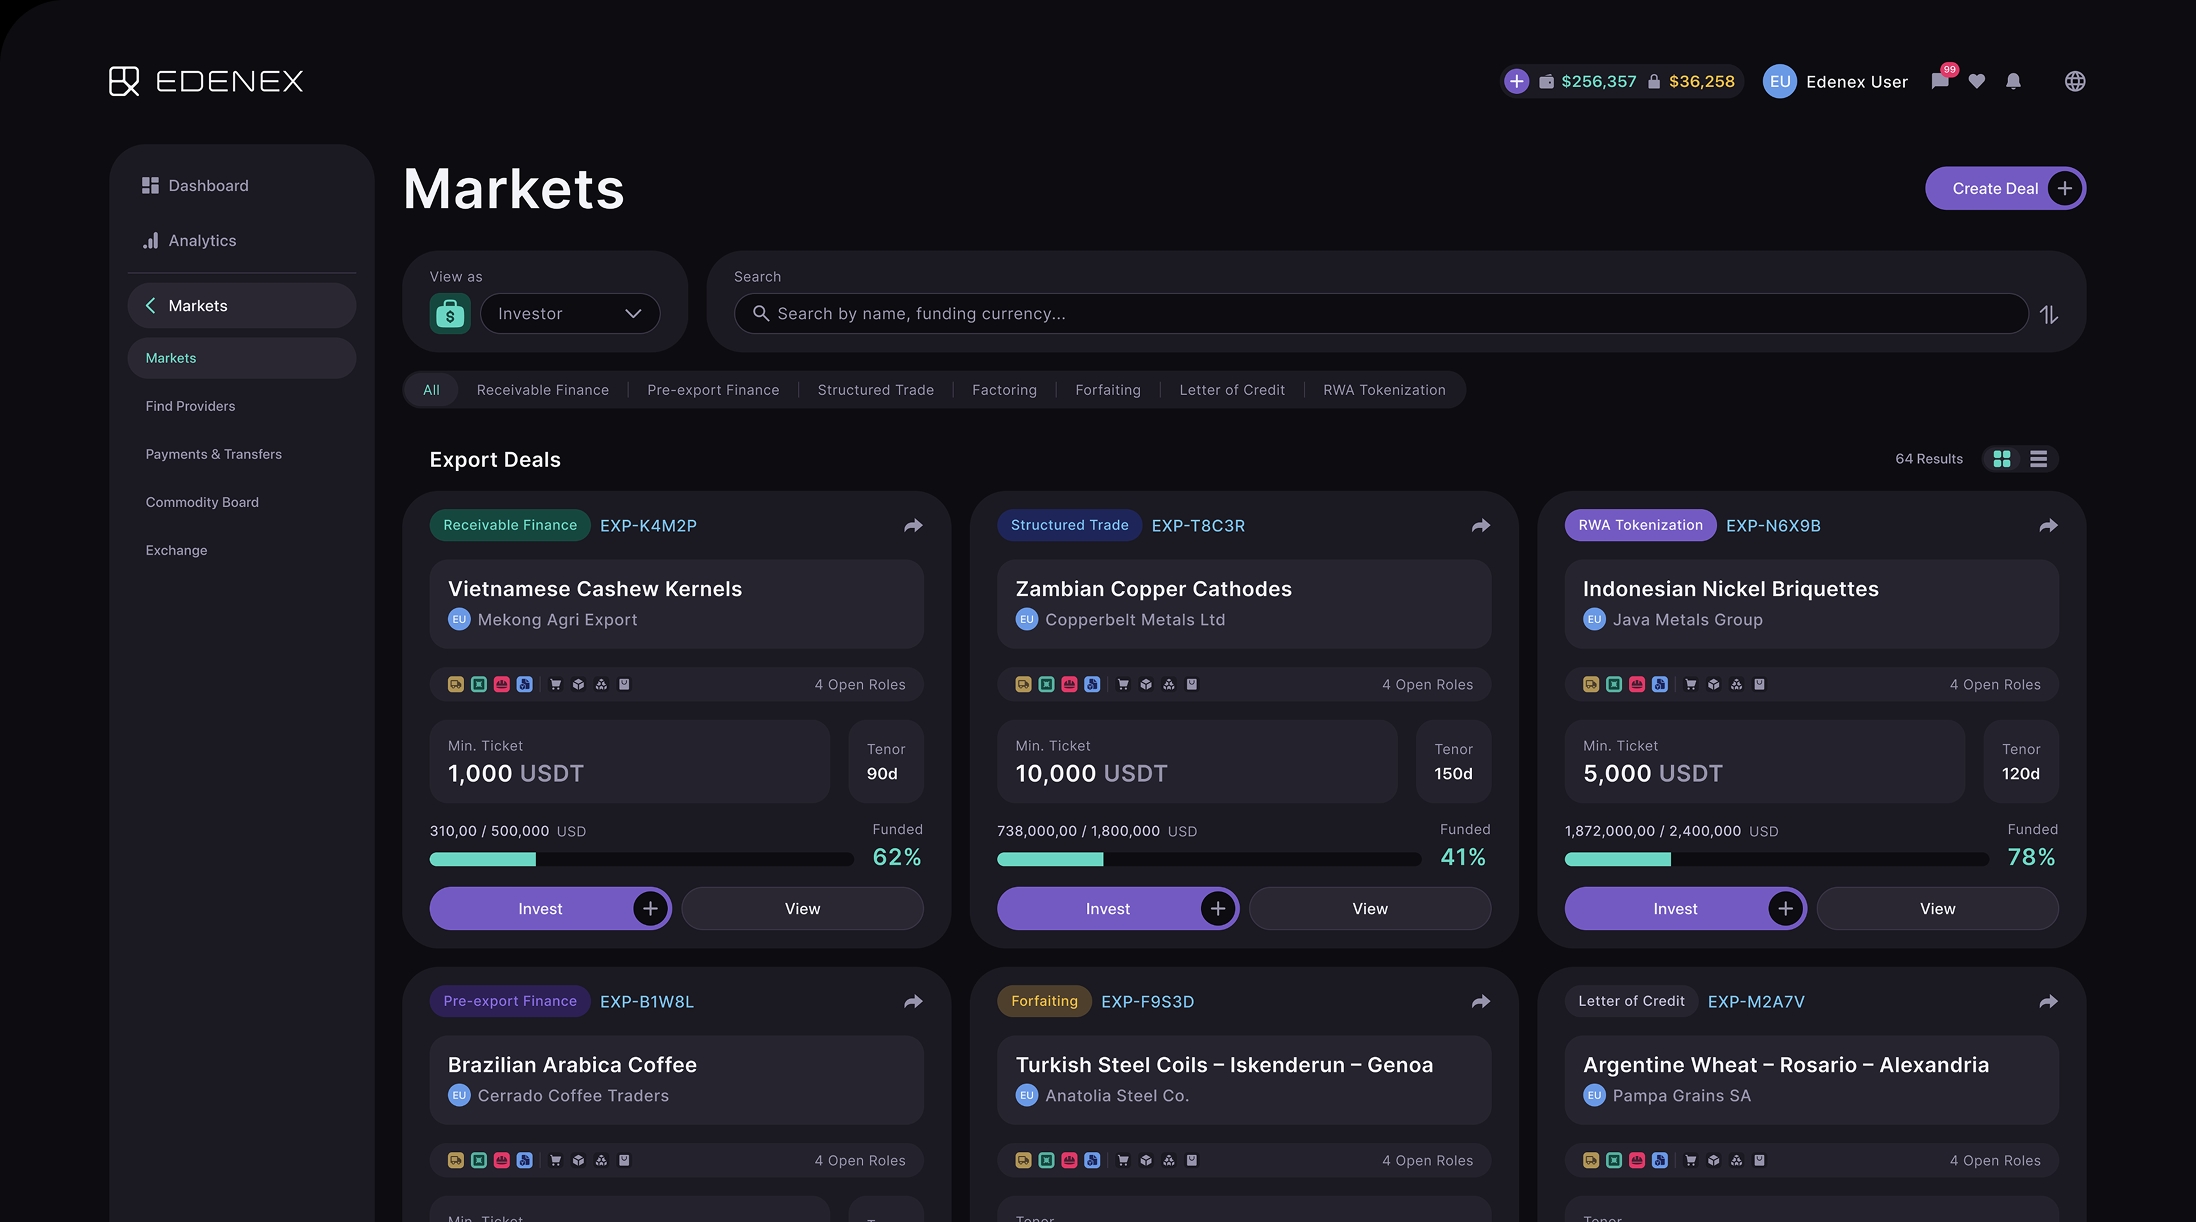
Task: Click Pampa Grains SA EU avatar
Action: pyautogui.click(x=1594, y=1095)
